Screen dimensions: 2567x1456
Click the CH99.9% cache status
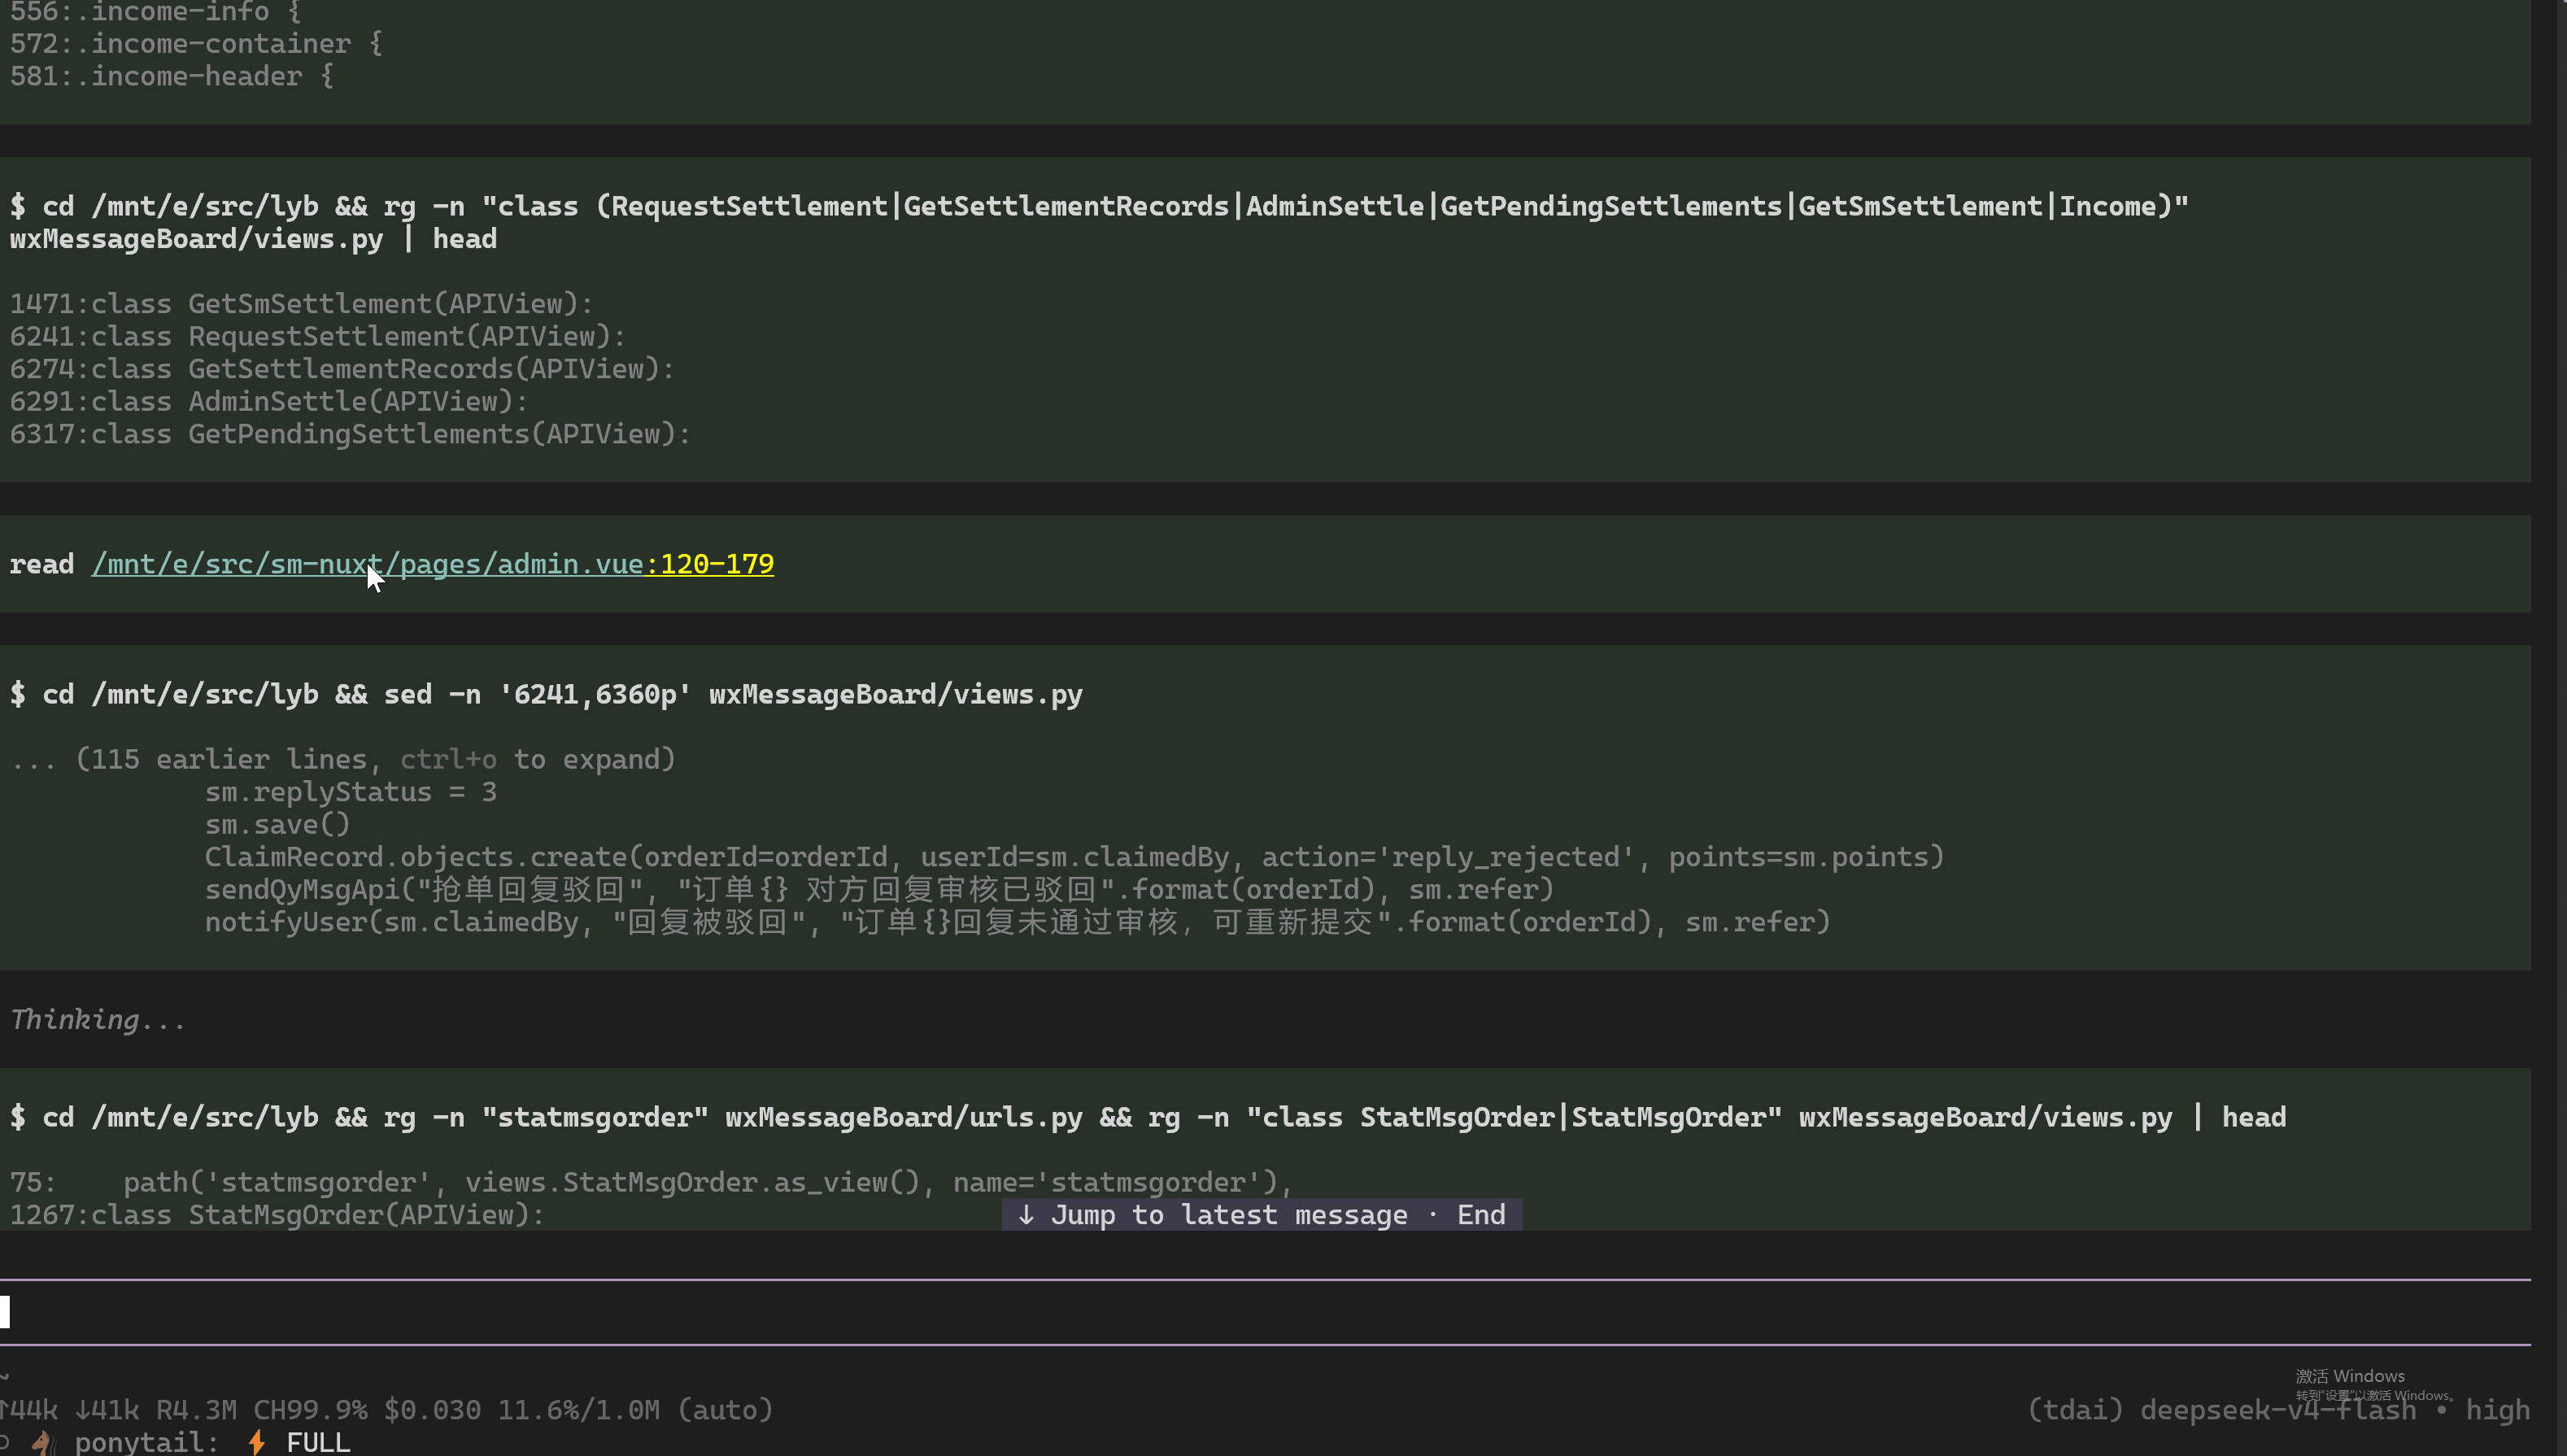tap(310, 1410)
